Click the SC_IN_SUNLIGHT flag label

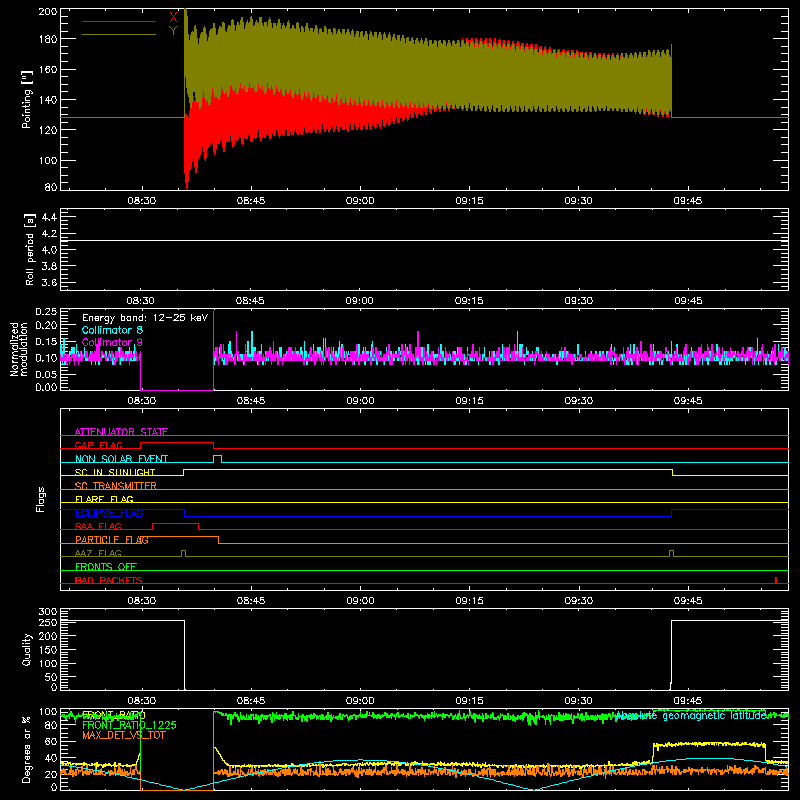pos(115,472)
